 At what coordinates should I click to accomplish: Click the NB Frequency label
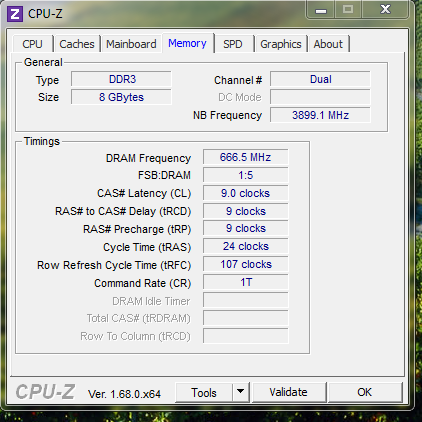pos(228,115)
